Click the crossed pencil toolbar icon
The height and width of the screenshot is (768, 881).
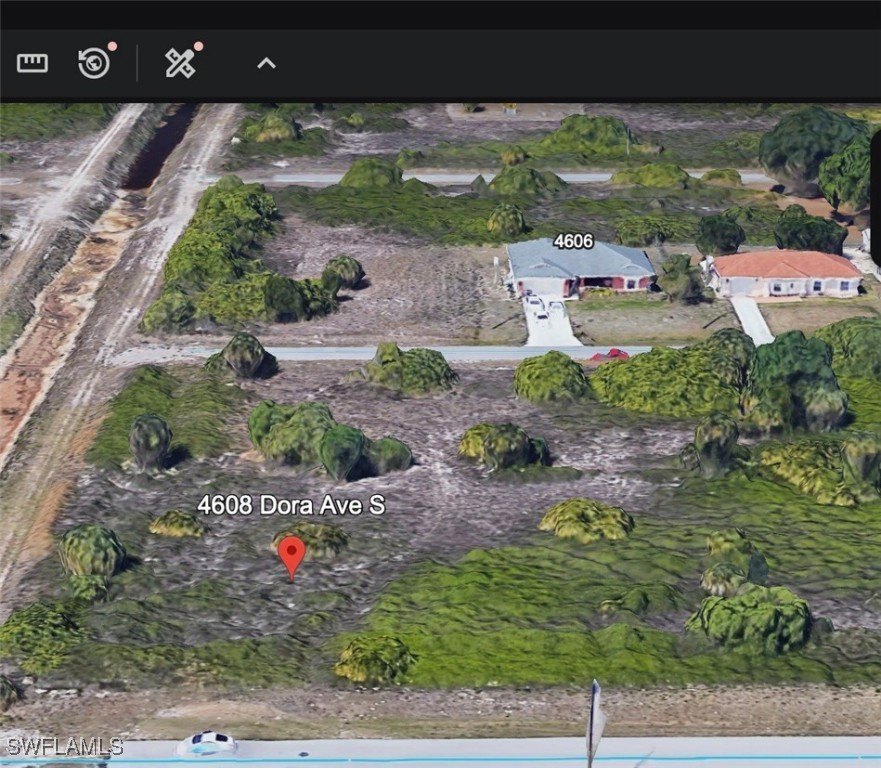[x=179, y=62]
